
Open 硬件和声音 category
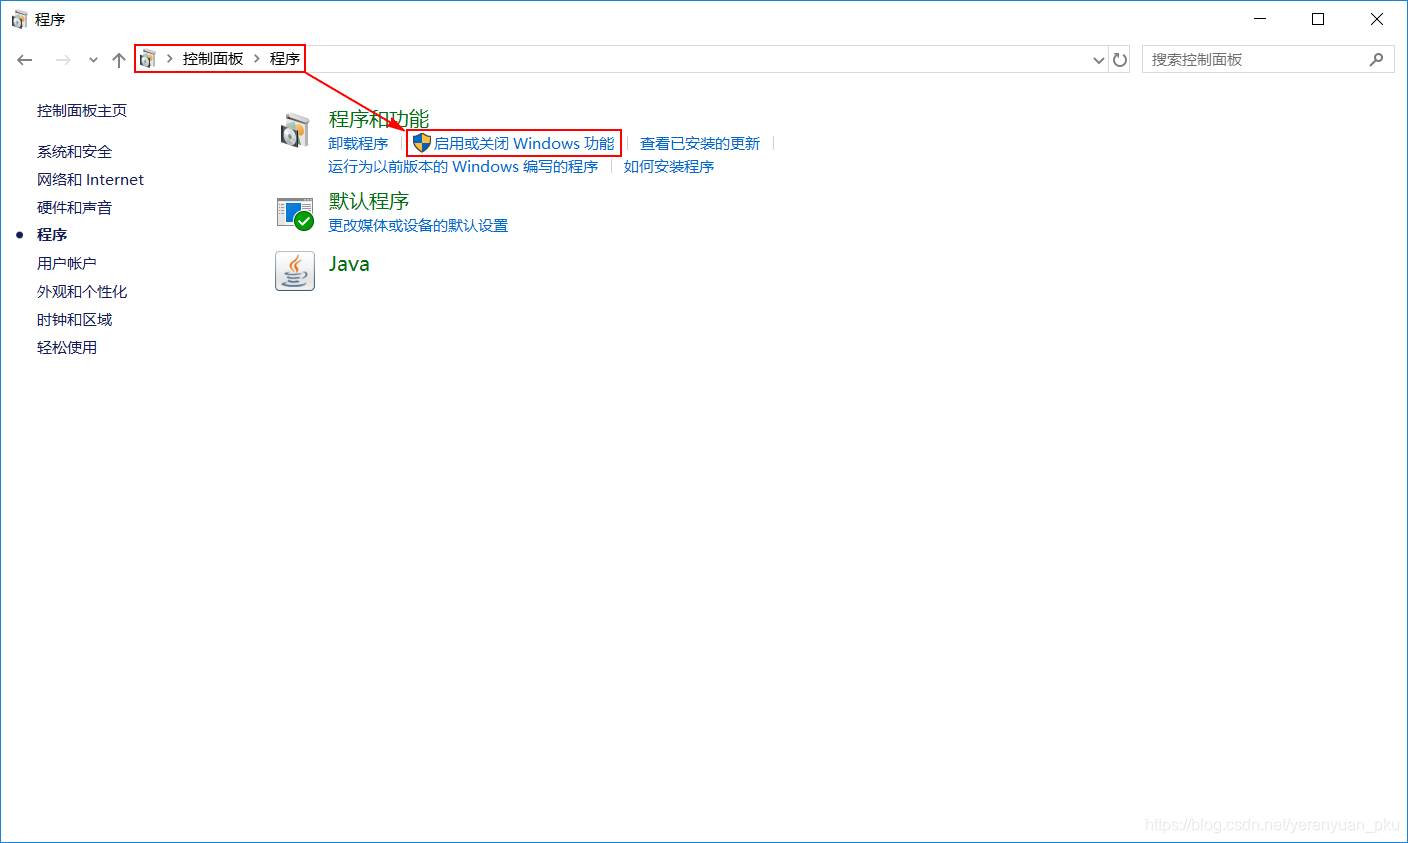(75, 208)
